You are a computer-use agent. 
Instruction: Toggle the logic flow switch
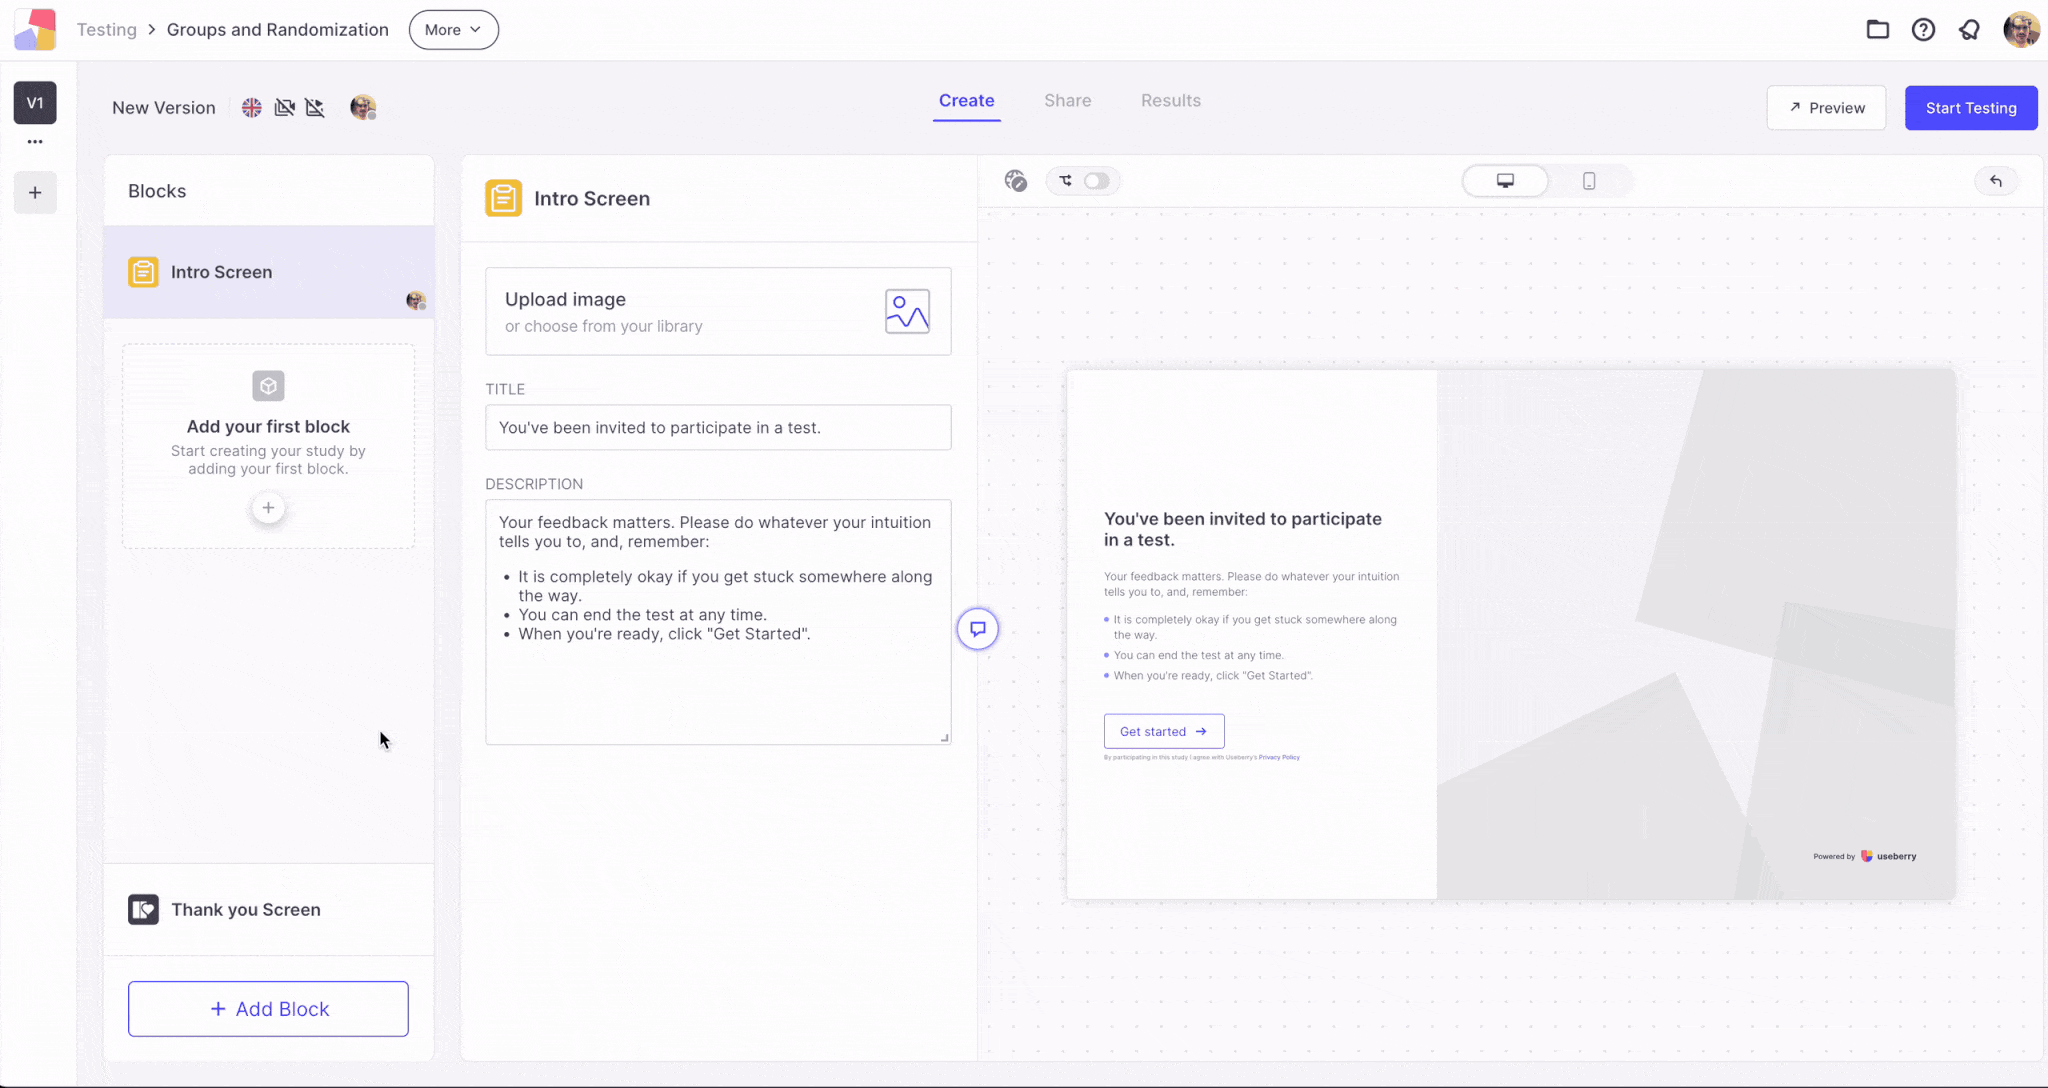click(1096, 181)
